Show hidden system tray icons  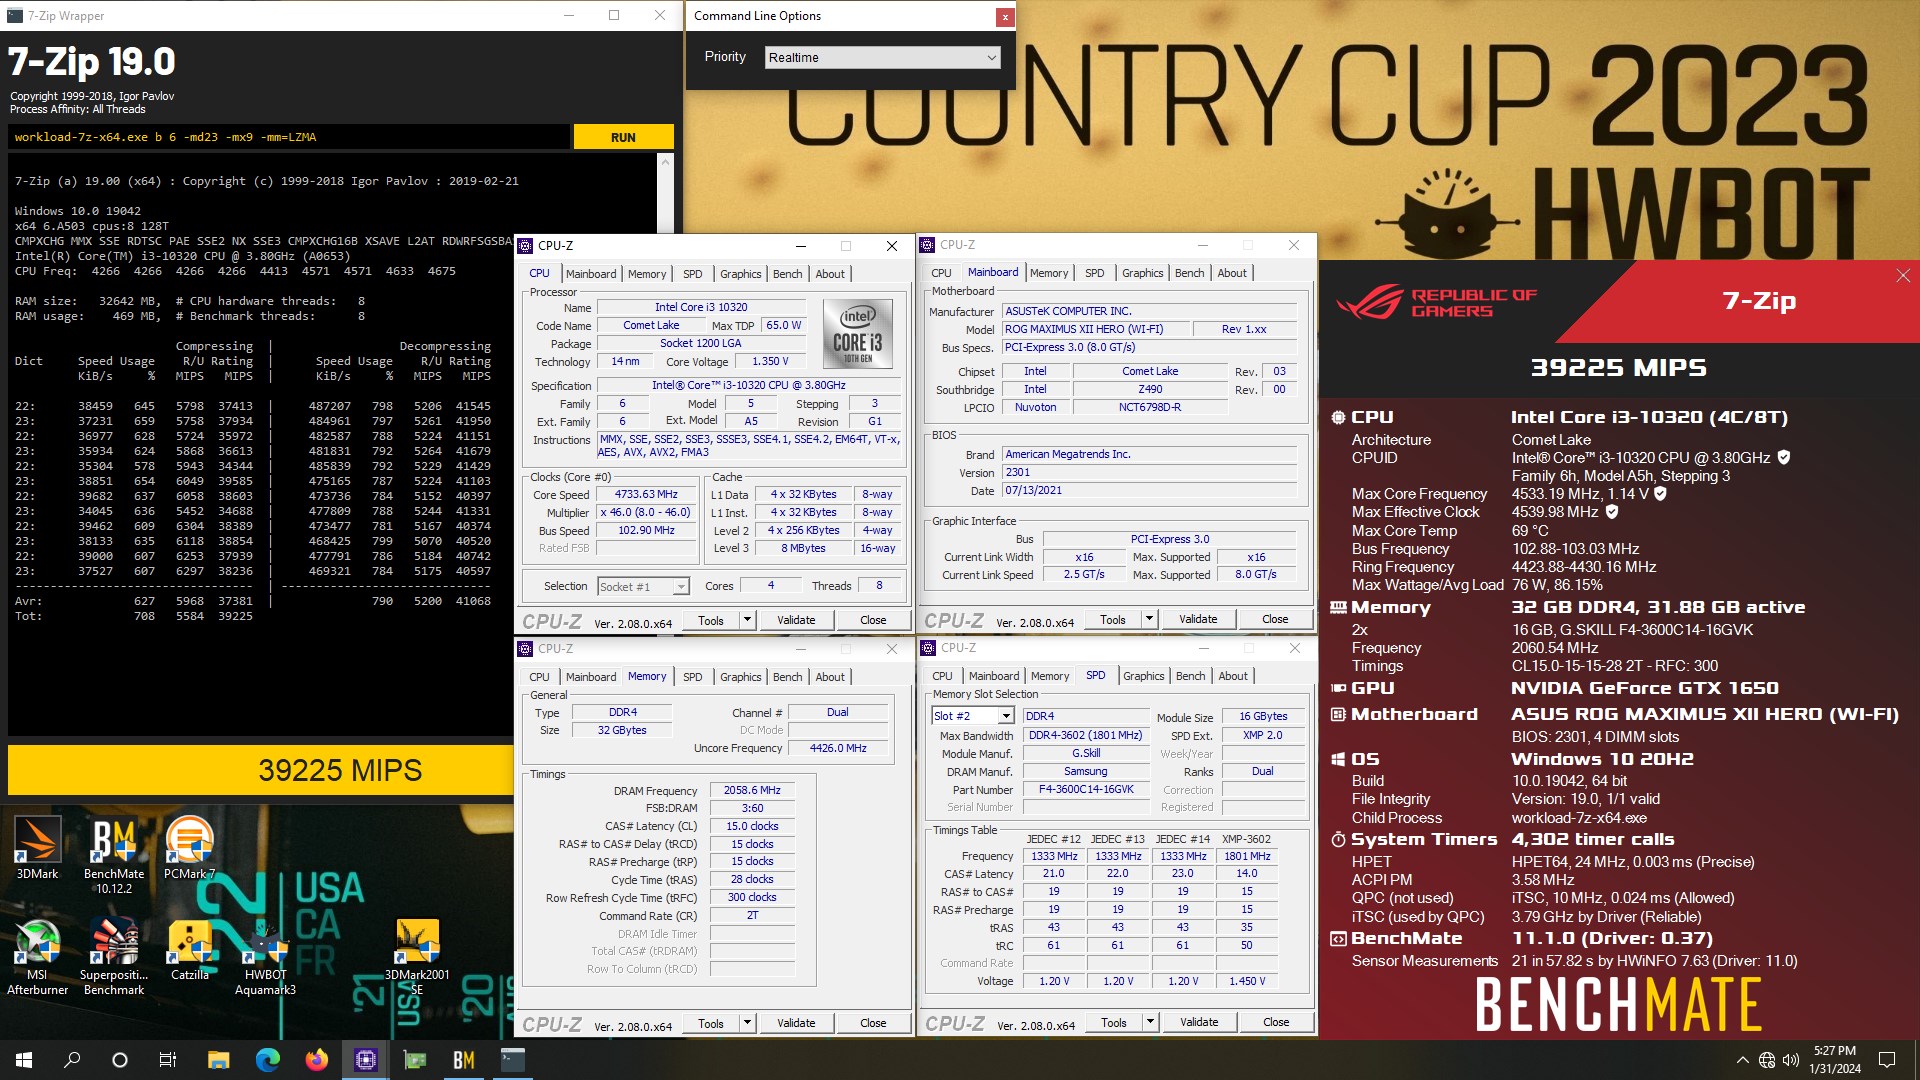pos(1742,1060)
